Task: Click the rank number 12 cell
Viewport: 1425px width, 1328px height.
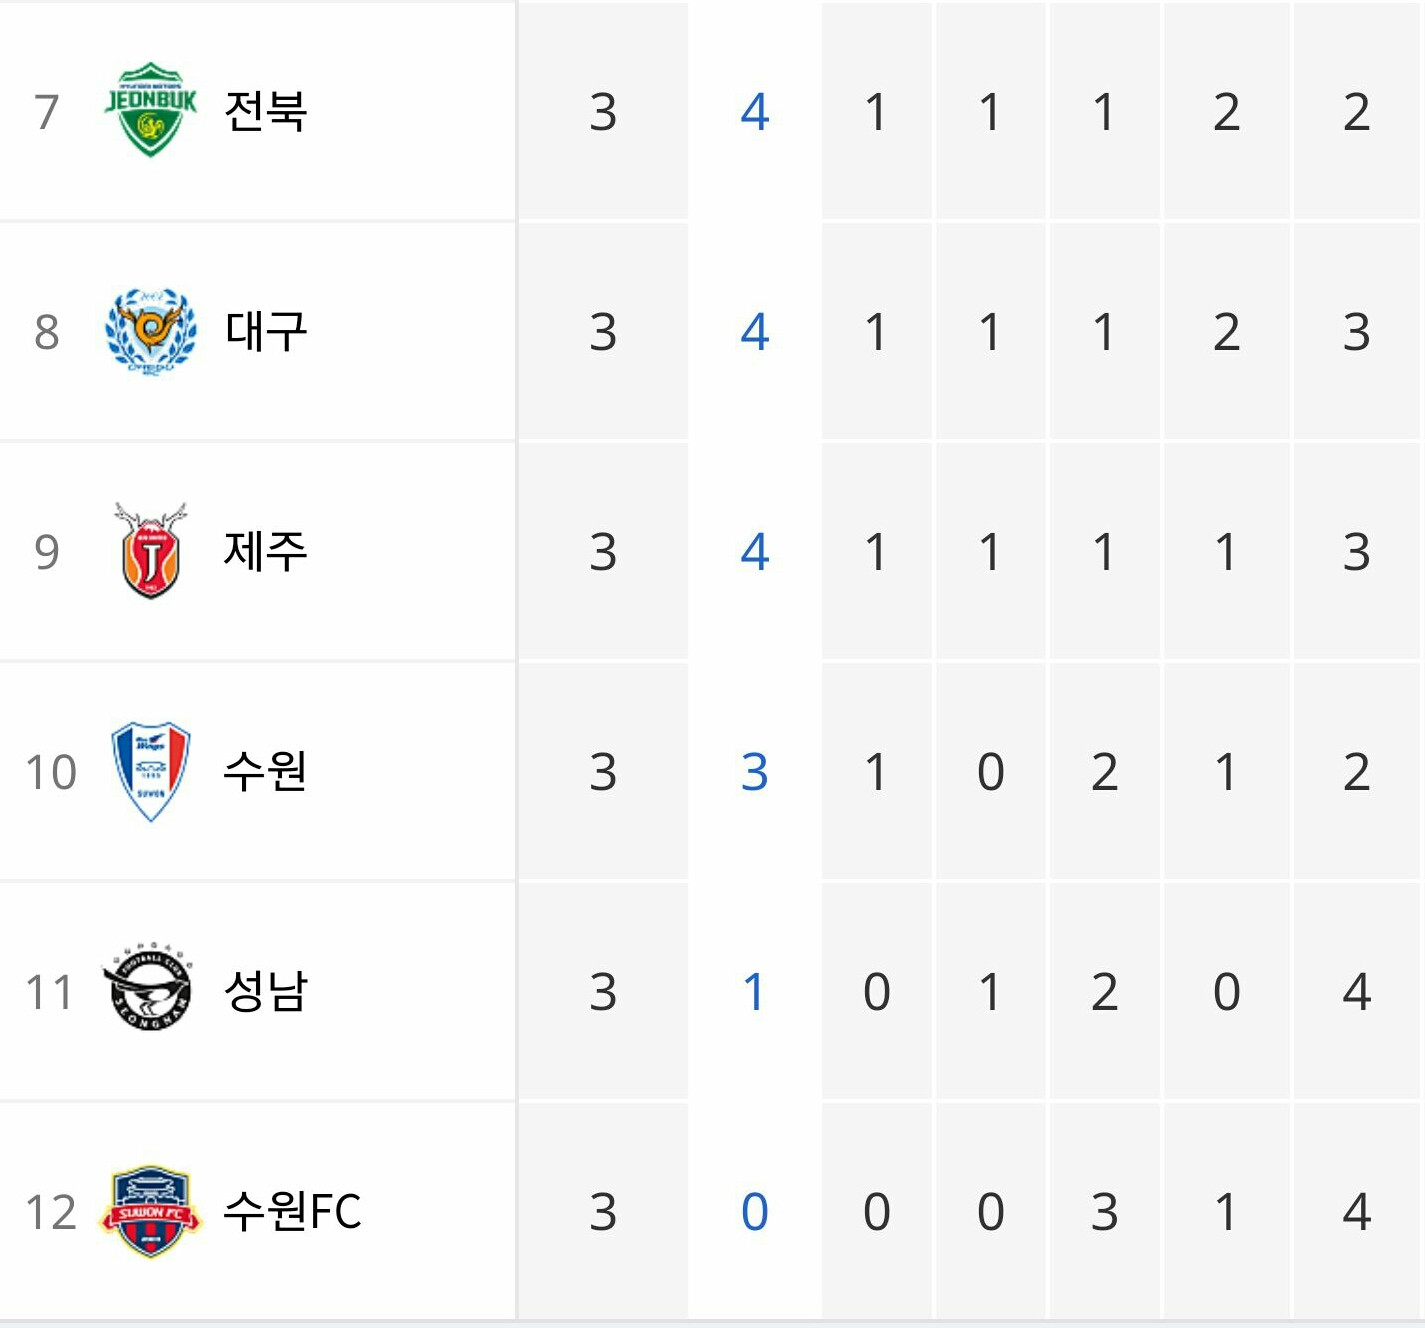Action: click(51, 1211)
